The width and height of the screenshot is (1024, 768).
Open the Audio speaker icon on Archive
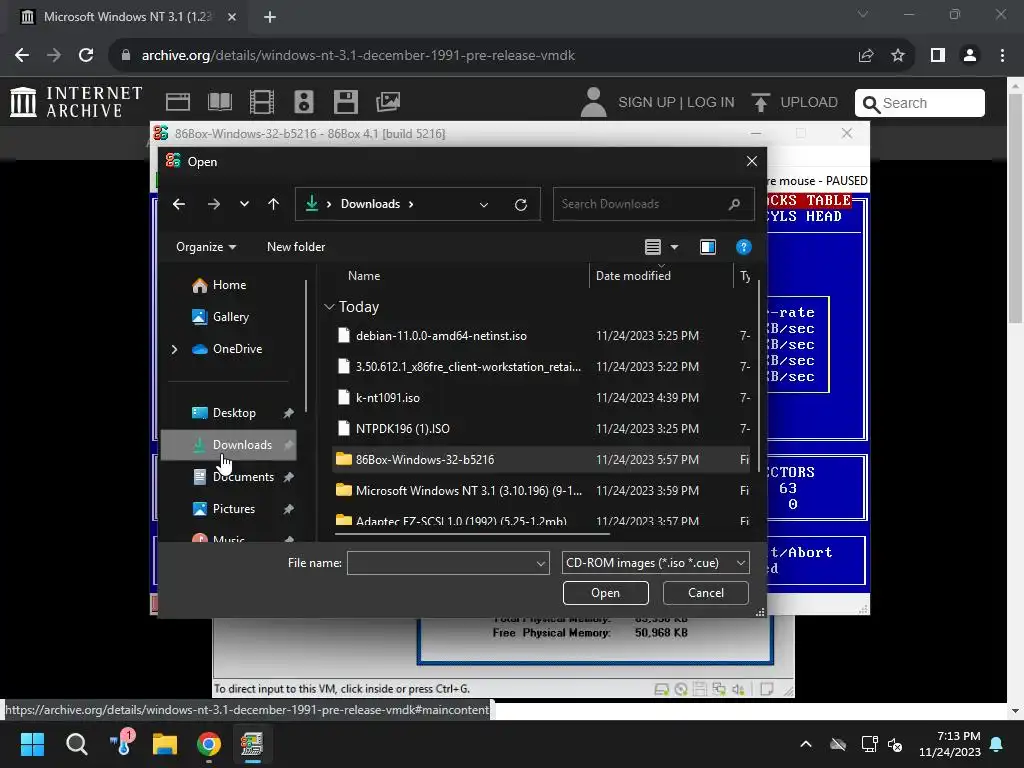[304, 102]
